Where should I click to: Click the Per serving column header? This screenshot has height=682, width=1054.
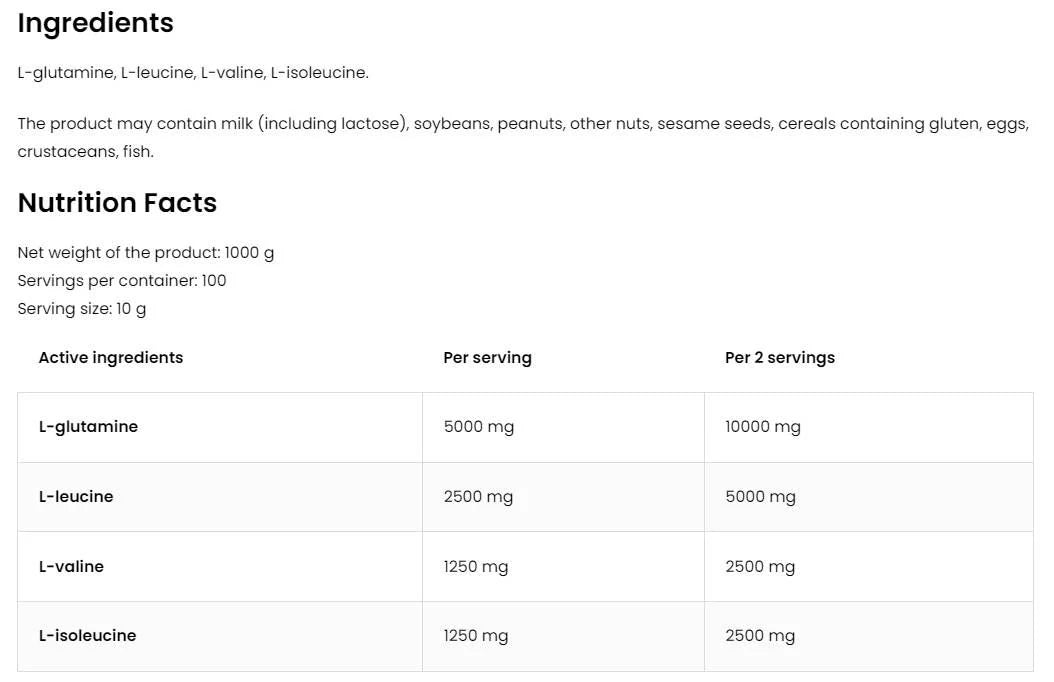[487, 357]
